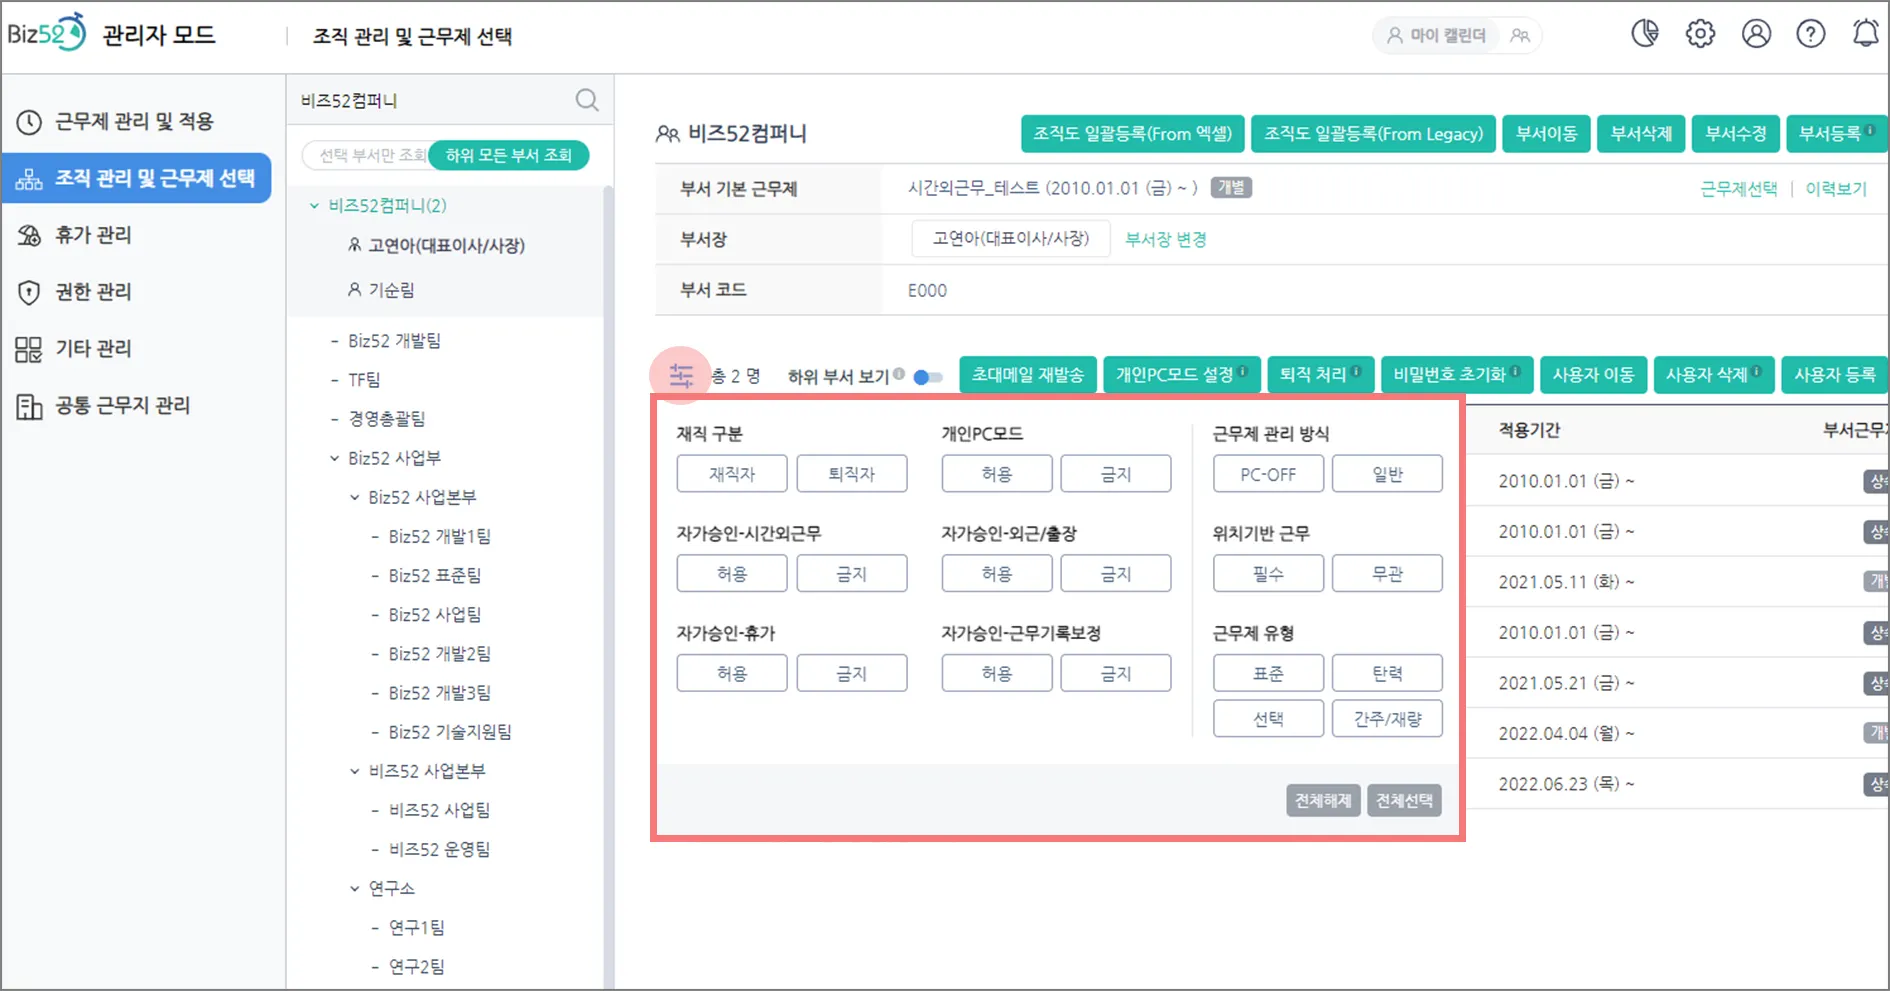
Task: Toggle 금지 under 자가승인-시간외근무
Action: click(852, 574)
